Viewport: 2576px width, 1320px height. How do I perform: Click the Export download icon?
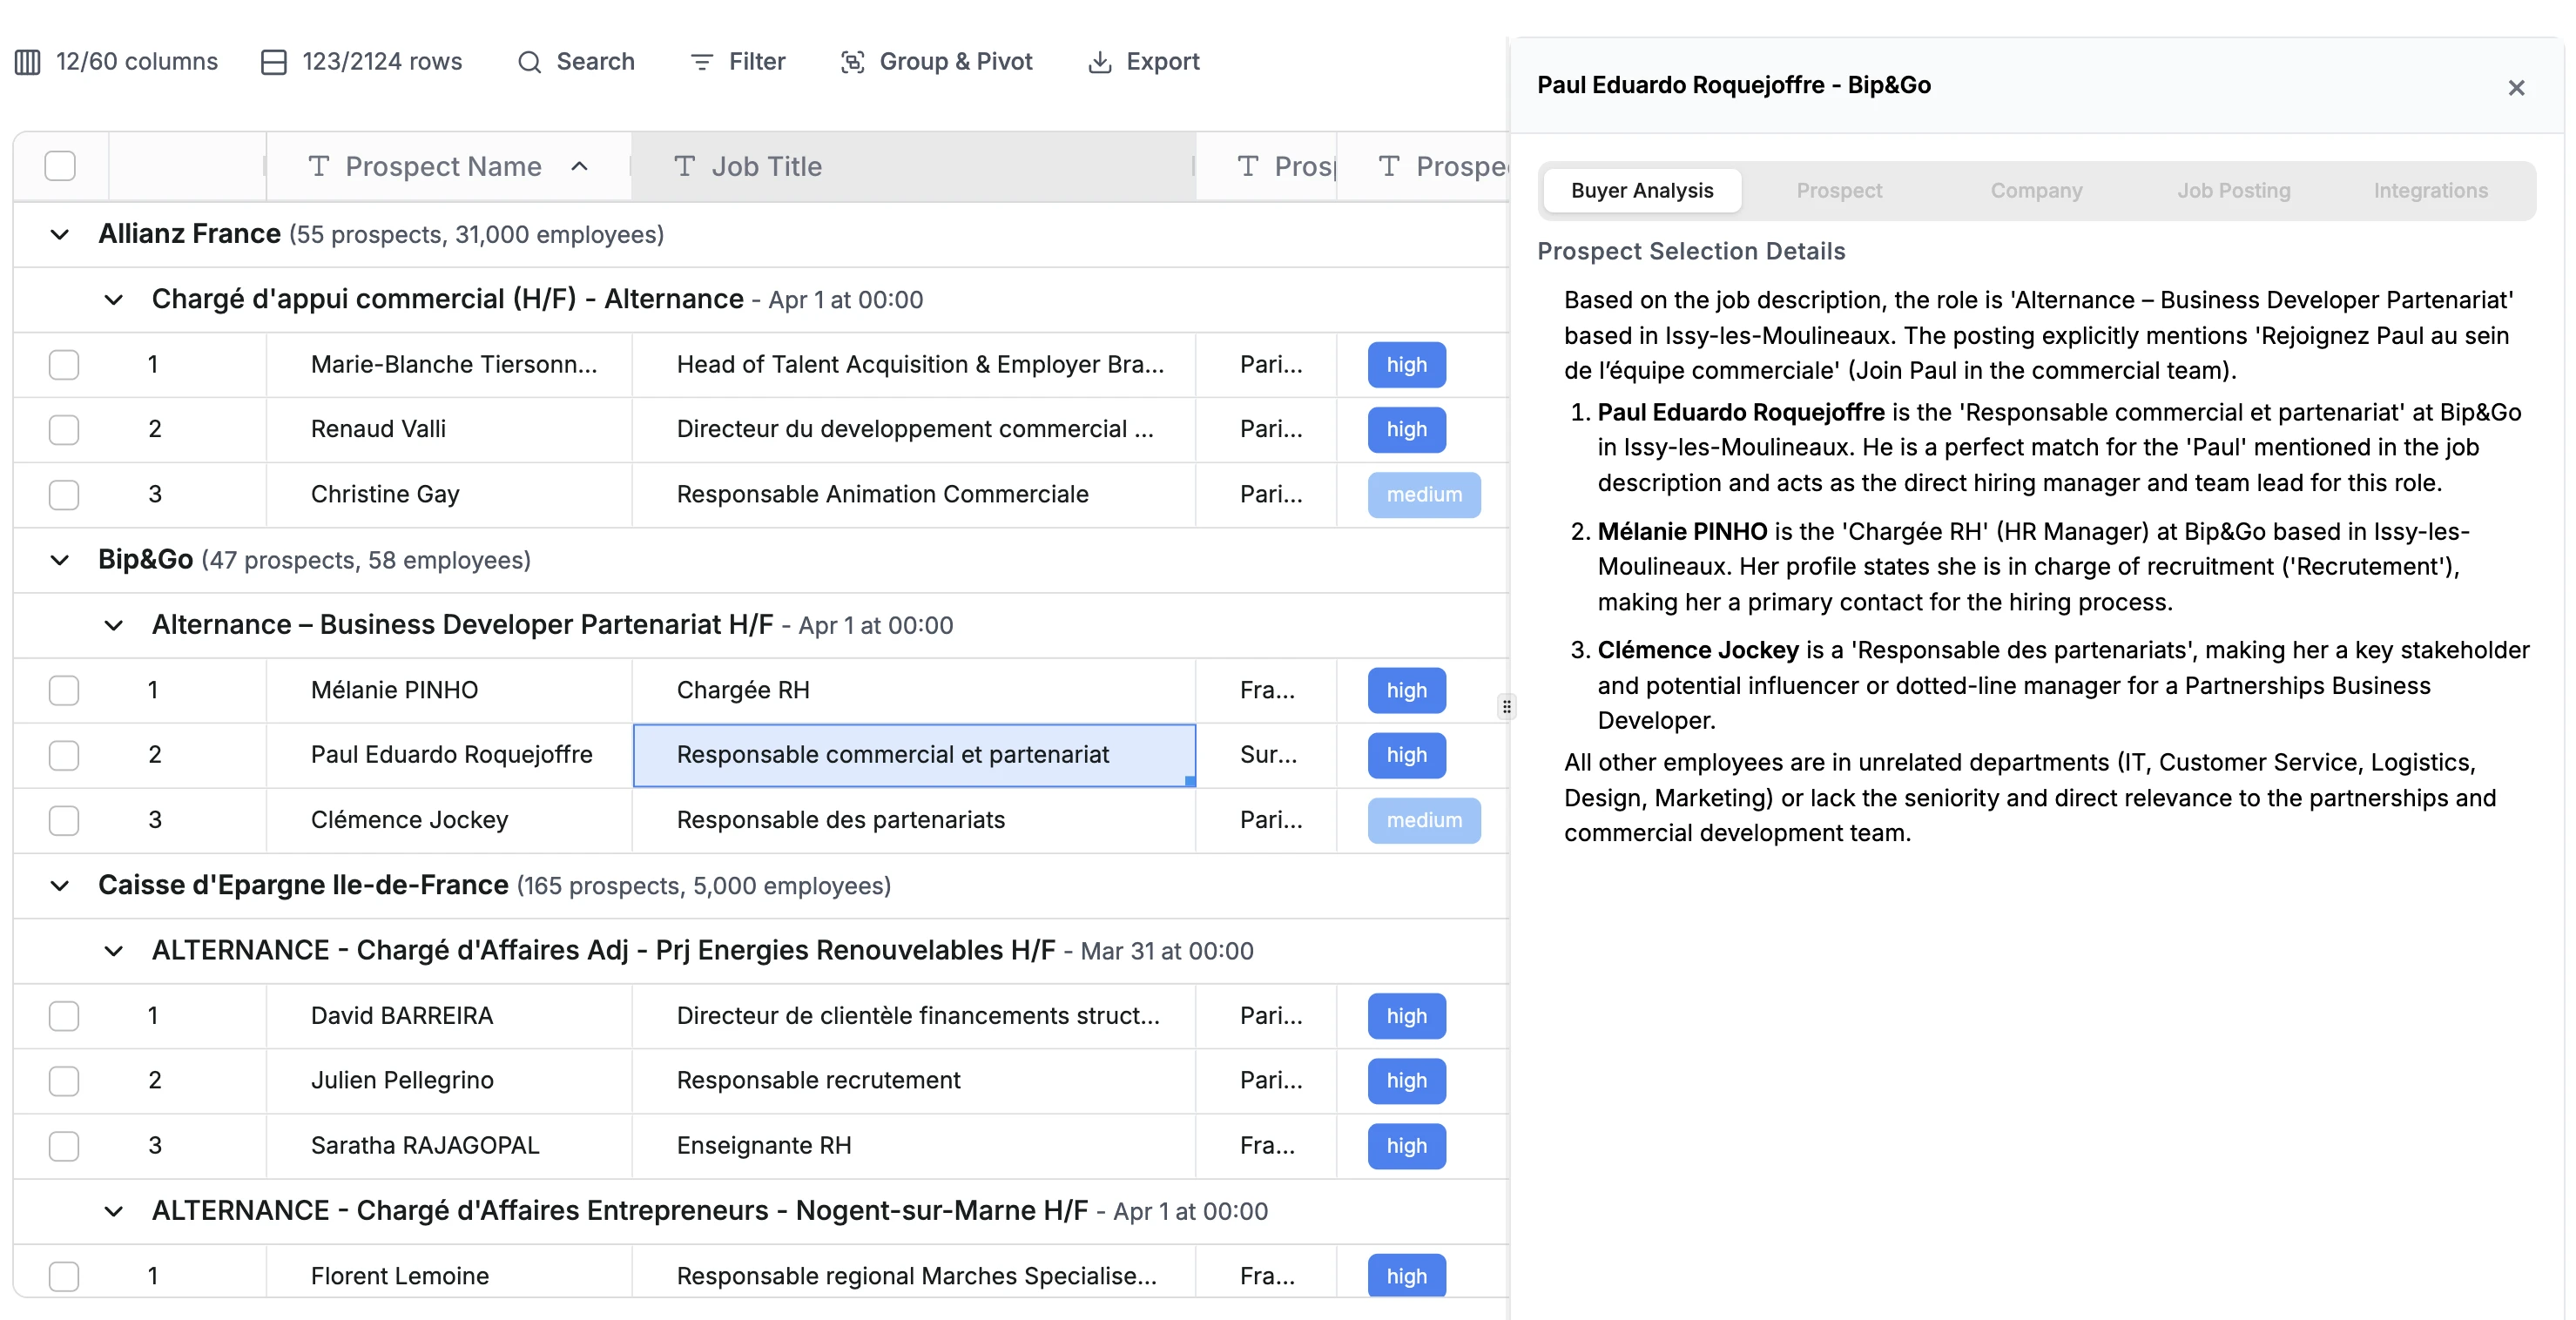pyautogui.click(x=1099, y=62)
